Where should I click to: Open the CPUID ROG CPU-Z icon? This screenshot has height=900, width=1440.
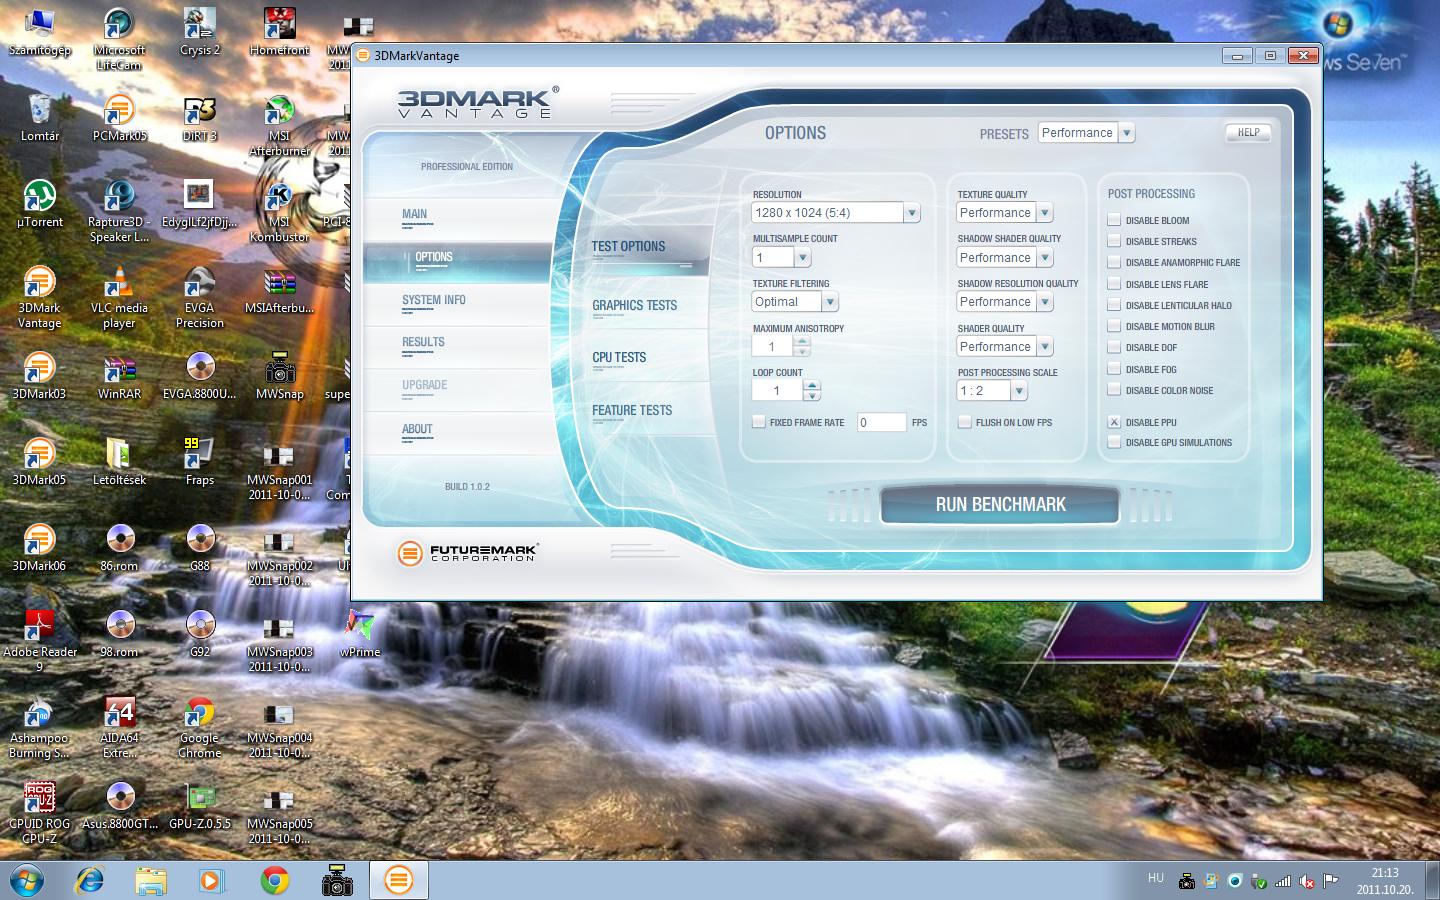coord(39,813)
